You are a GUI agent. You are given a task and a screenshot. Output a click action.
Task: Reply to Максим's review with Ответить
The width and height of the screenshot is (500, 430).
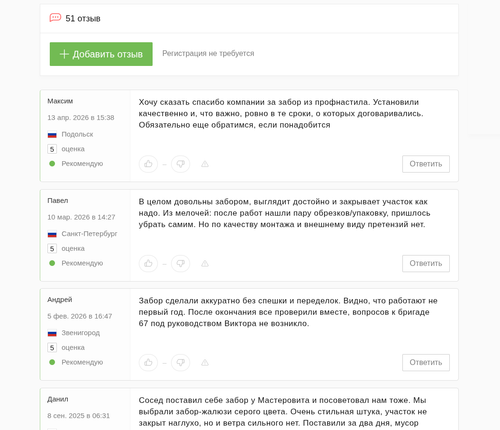(426, 164)
